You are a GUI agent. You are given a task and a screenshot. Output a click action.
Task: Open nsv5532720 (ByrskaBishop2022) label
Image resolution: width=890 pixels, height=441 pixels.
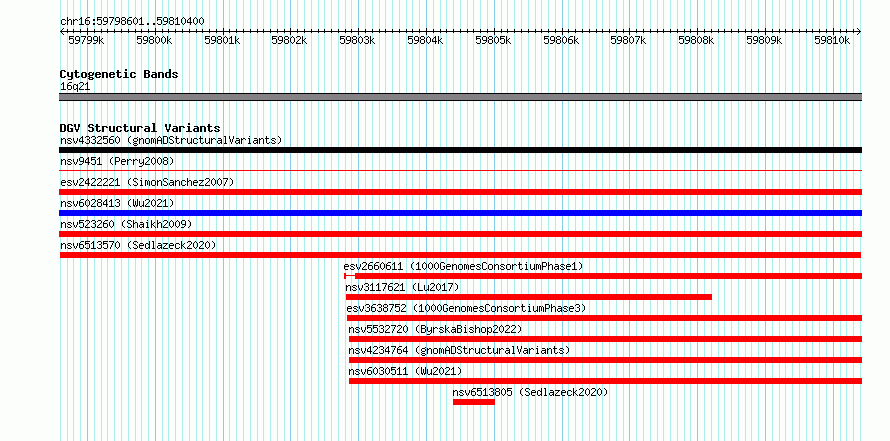coord(435,329)
